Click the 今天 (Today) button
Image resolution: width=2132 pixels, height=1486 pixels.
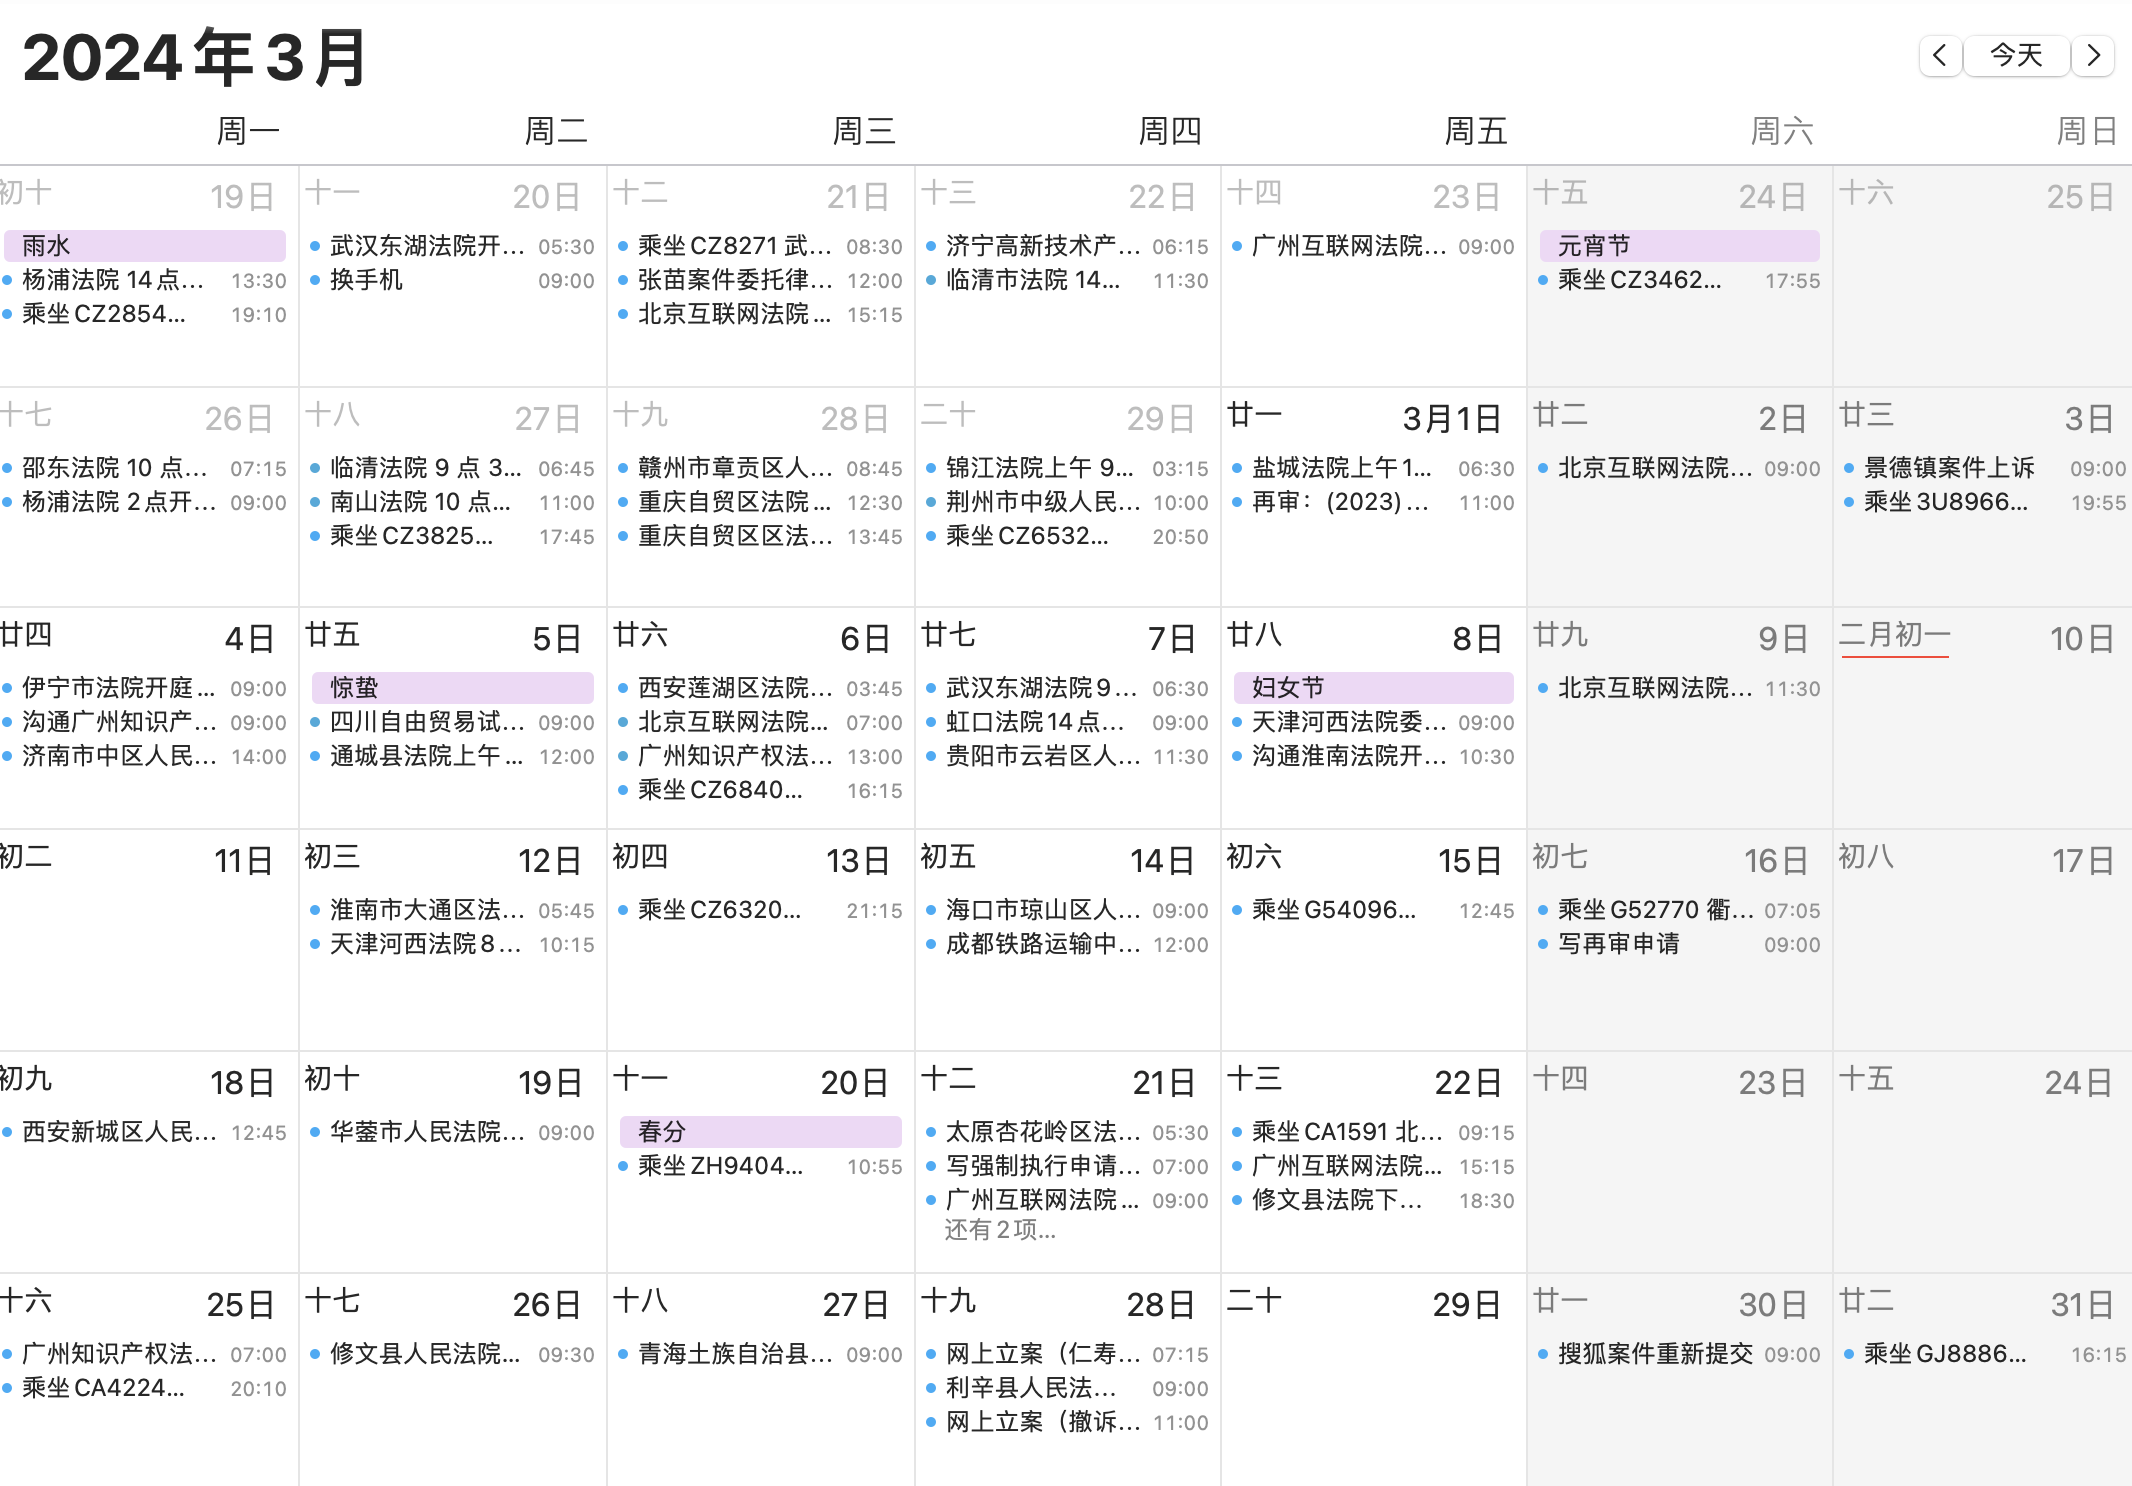(x=2016, y=55)
